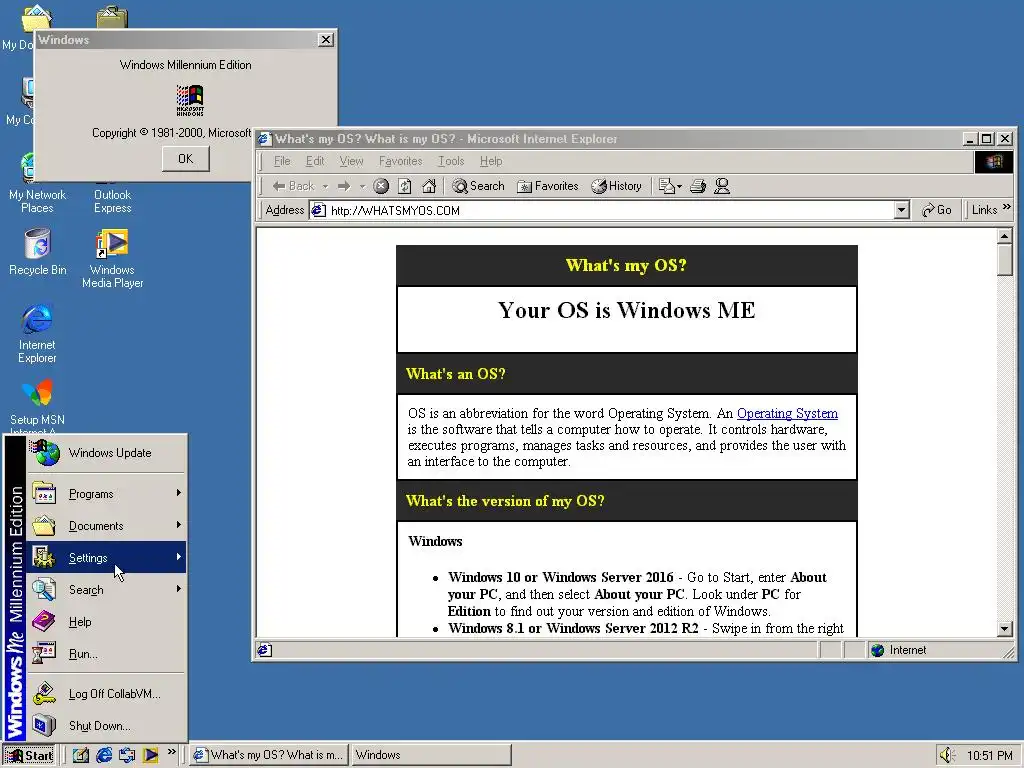Click the Windows throbber logo in IE
Image resolution: width=1024 pixels, height=768 pixels.
(x=993, y=161)
